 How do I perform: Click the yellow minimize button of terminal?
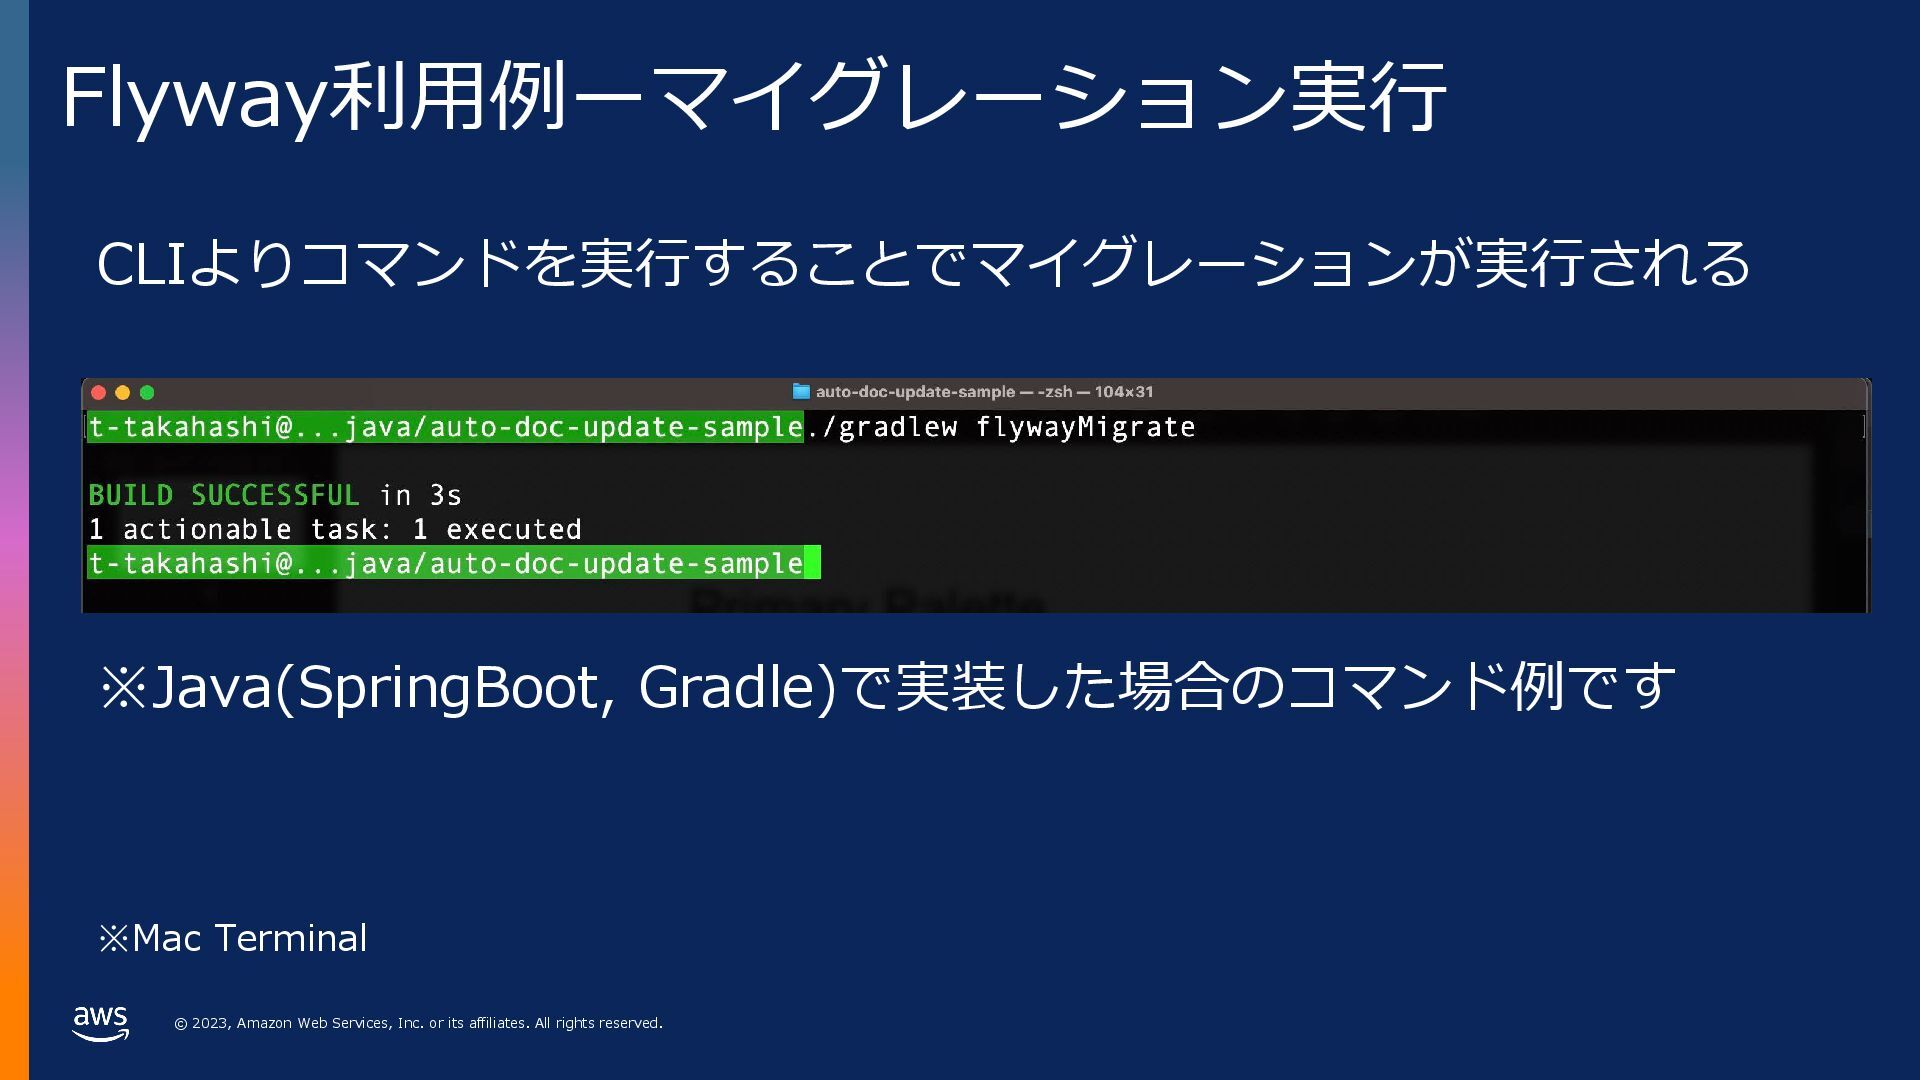tap(123, 393)
